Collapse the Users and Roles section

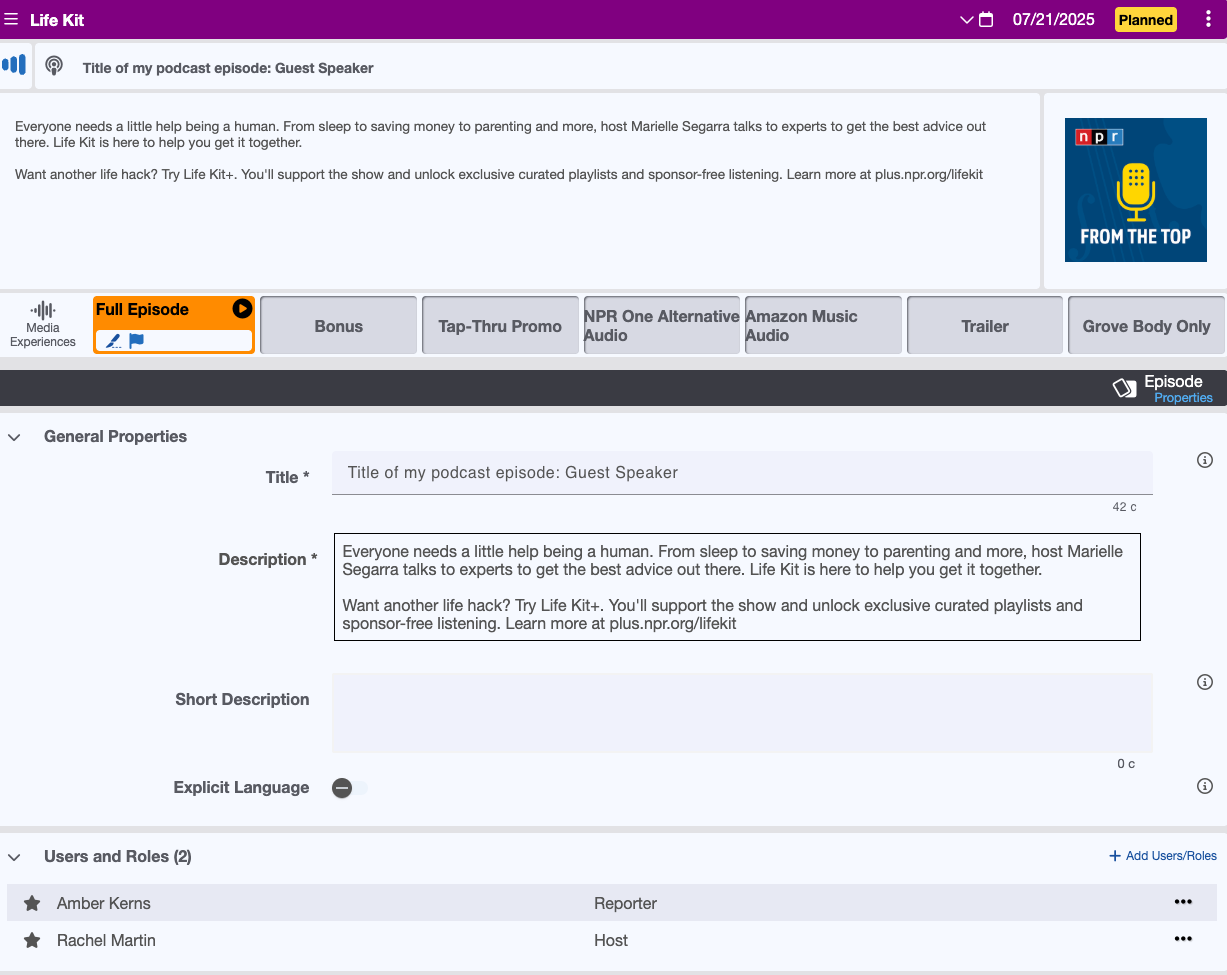click(14, 857)
